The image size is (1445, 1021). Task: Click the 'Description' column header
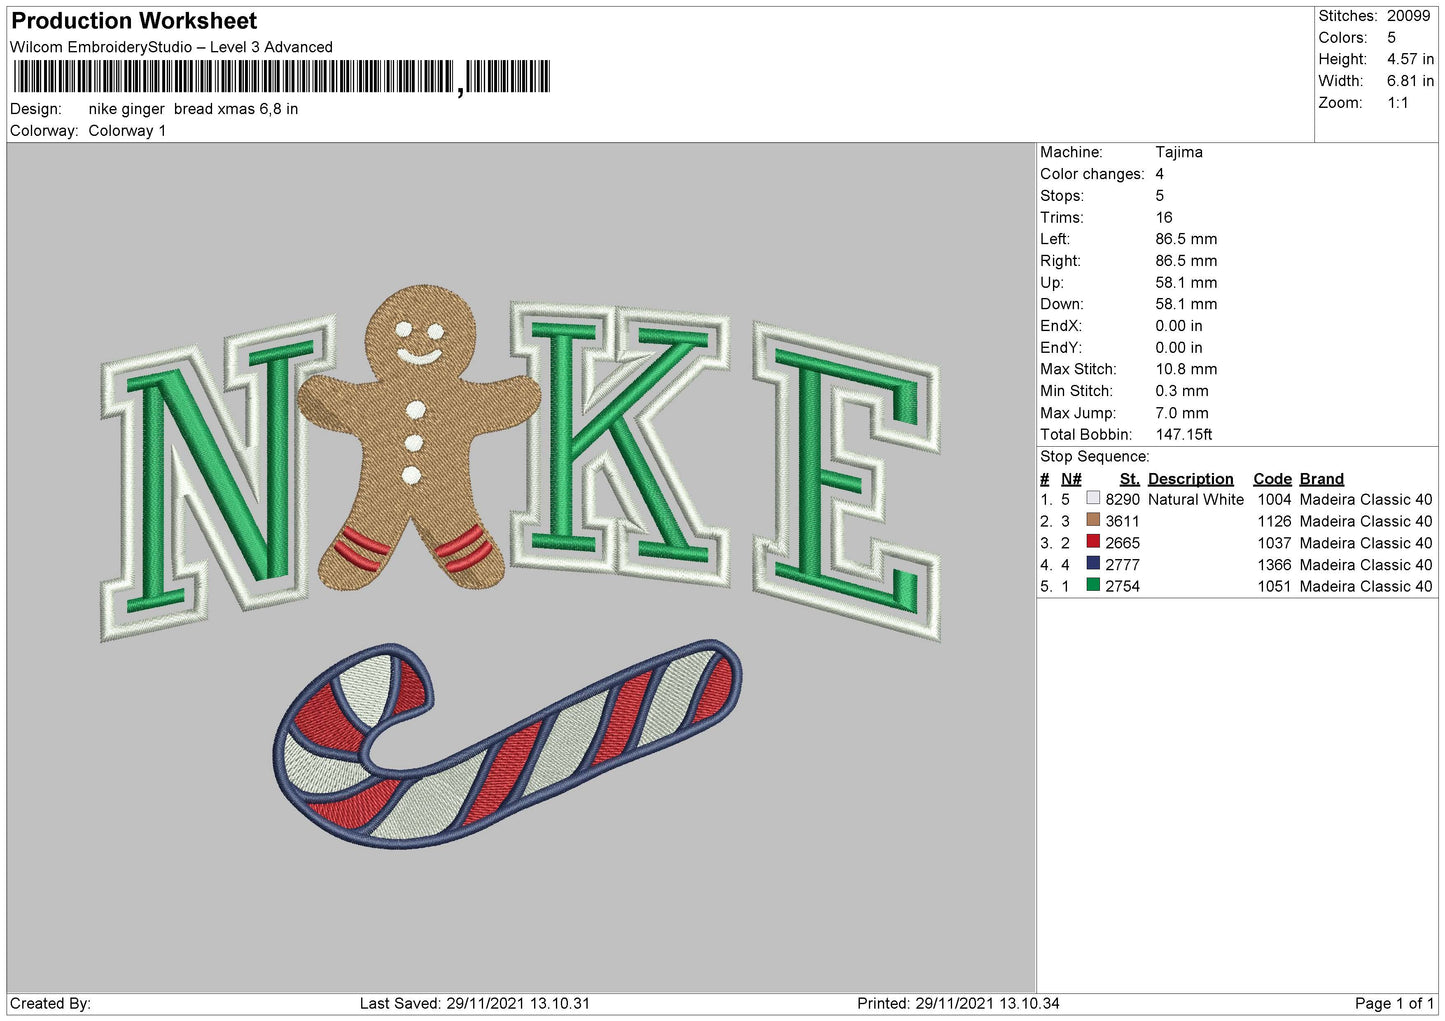[x=1190, y=479]
